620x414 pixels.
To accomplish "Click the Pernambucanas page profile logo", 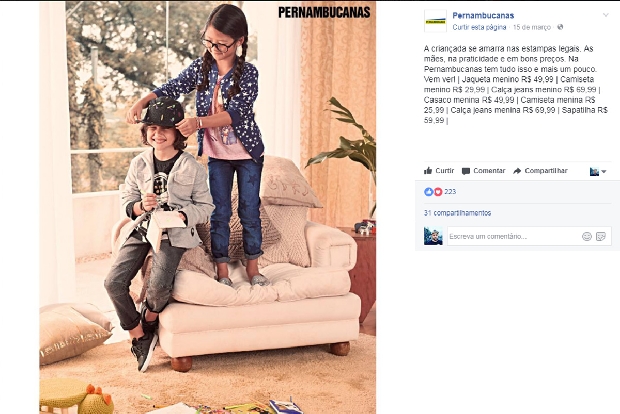I will (x=435, y=21).
